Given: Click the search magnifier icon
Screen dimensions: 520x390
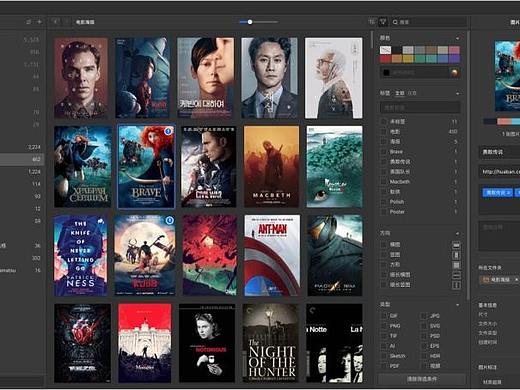Looking at the screenshot, I should (395, 22).
